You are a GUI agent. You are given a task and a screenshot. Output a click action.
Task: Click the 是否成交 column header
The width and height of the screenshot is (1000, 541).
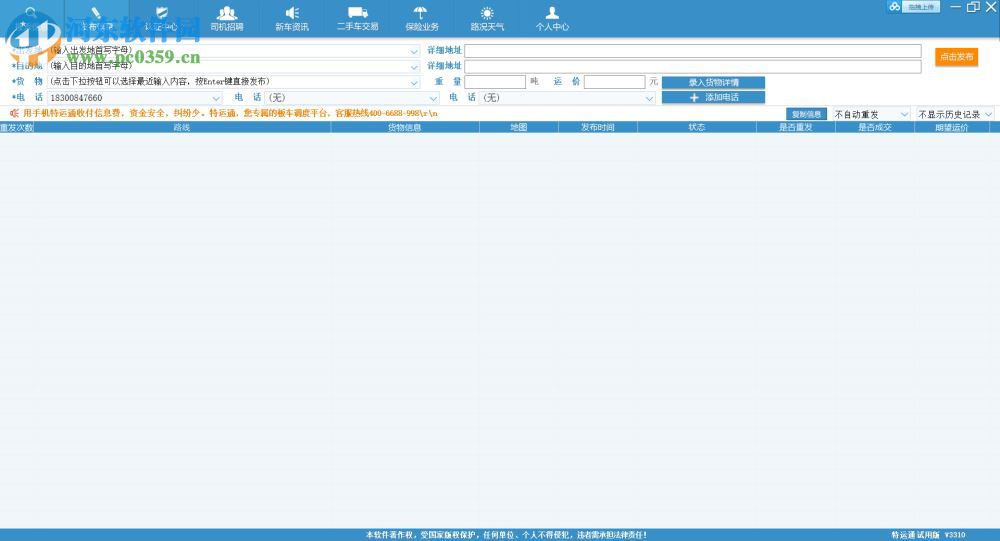(x=874, y=128)
